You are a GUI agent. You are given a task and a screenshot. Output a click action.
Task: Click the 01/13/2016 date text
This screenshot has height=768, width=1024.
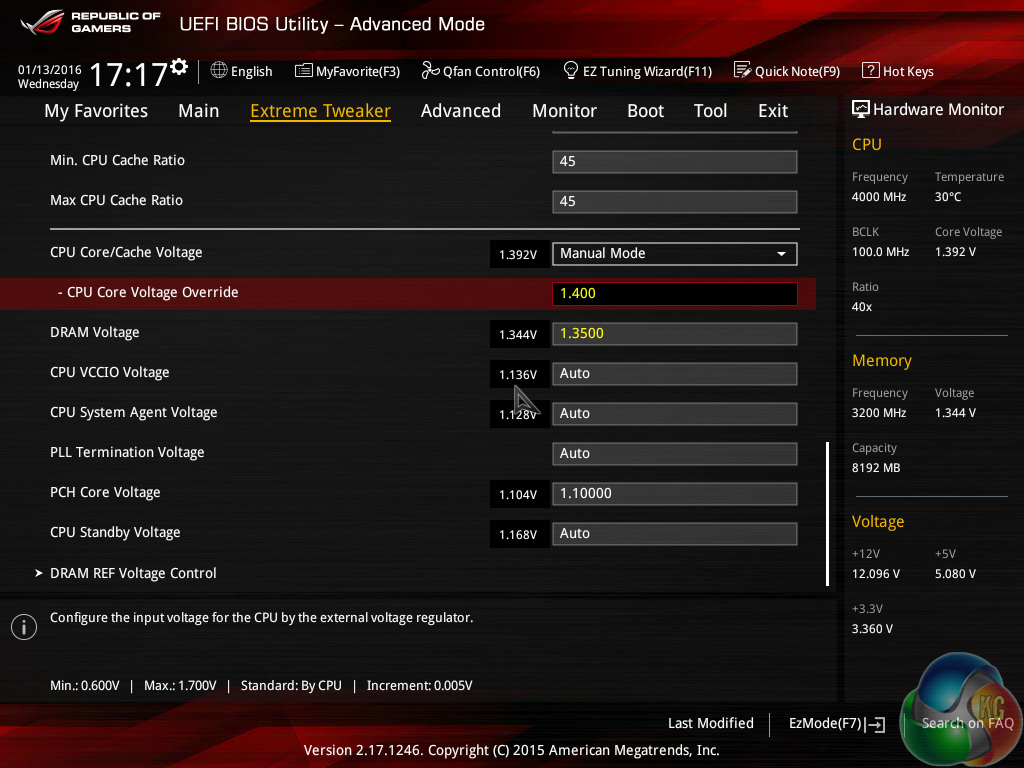[x=50, y=69]
